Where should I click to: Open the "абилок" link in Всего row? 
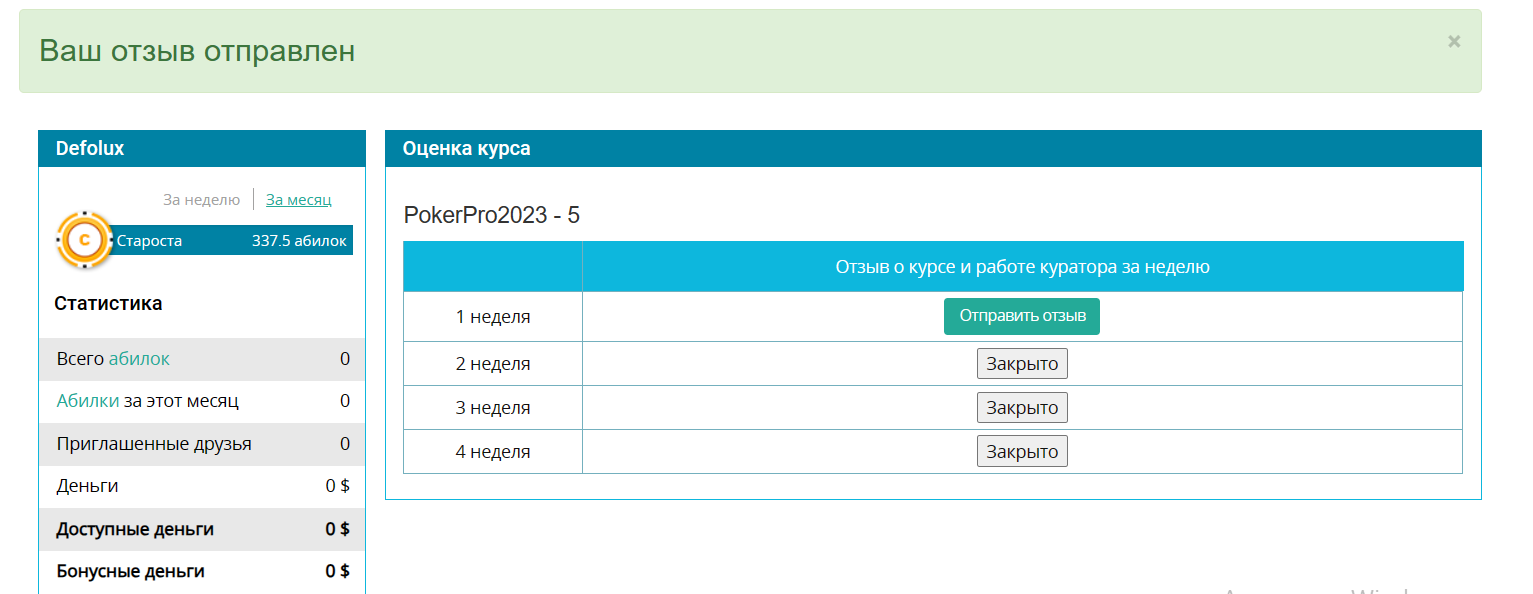[x=139, y=359]
